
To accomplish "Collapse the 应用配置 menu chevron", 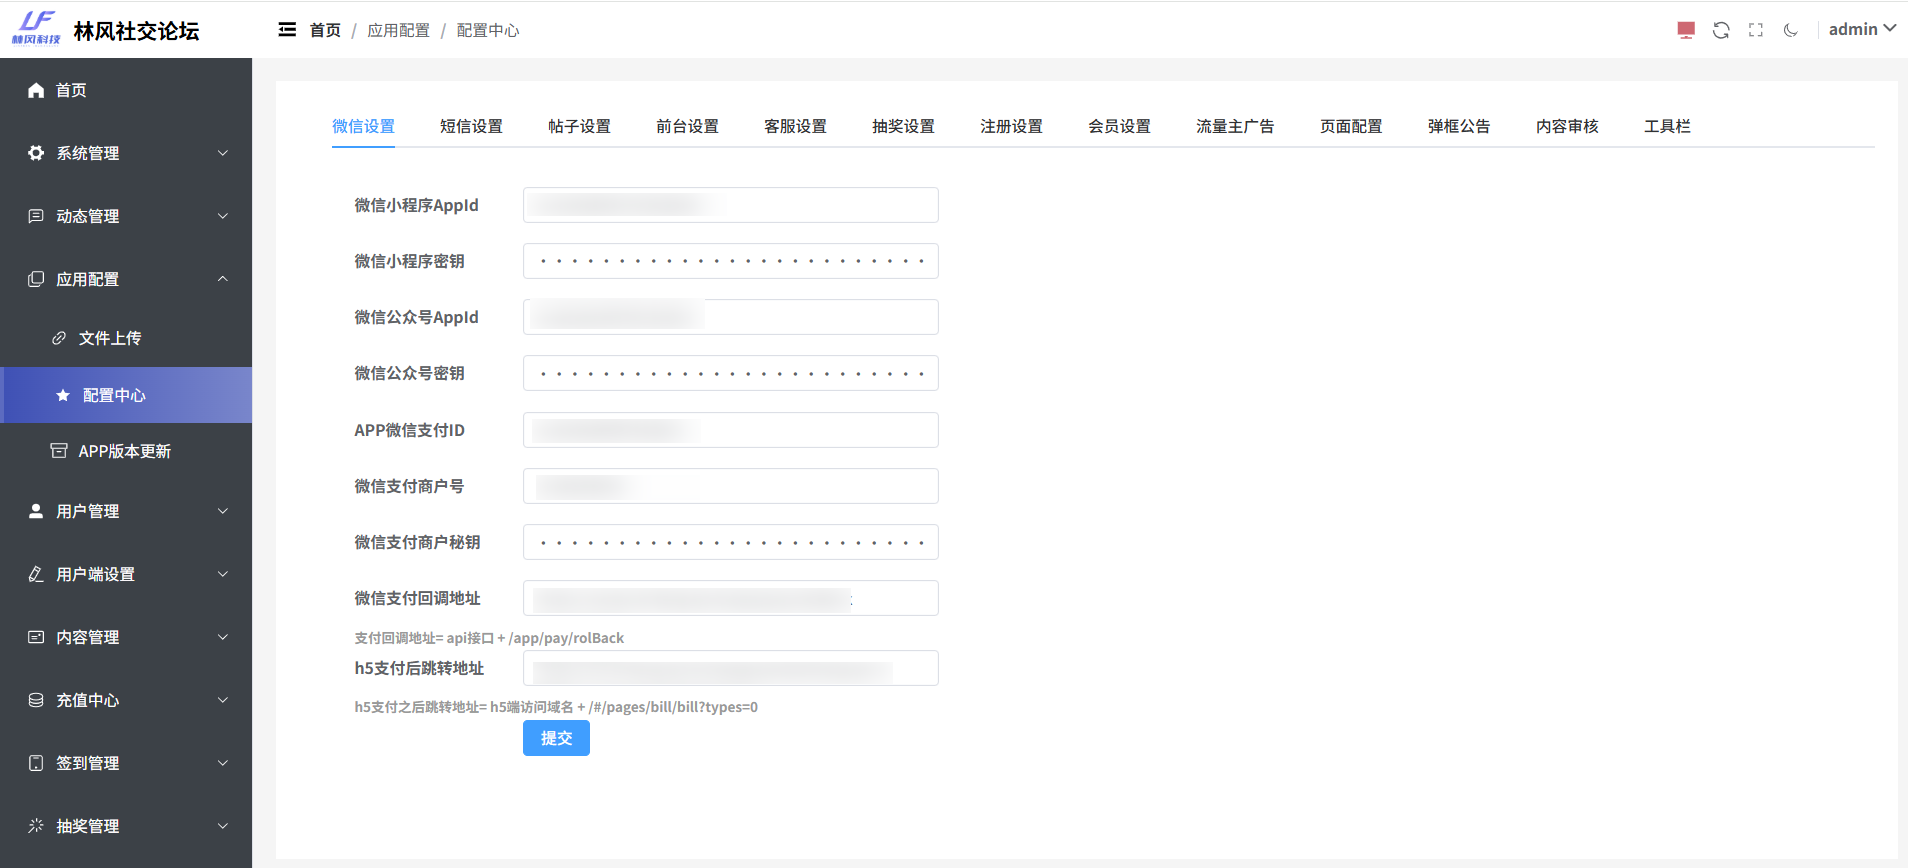I will coord(223,279).
